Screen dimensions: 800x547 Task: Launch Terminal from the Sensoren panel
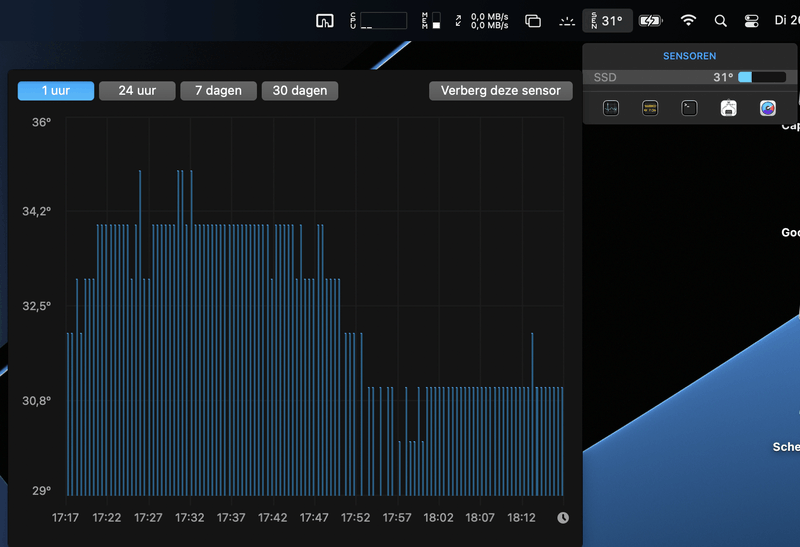pyautogui.click(x=689, y=108)
